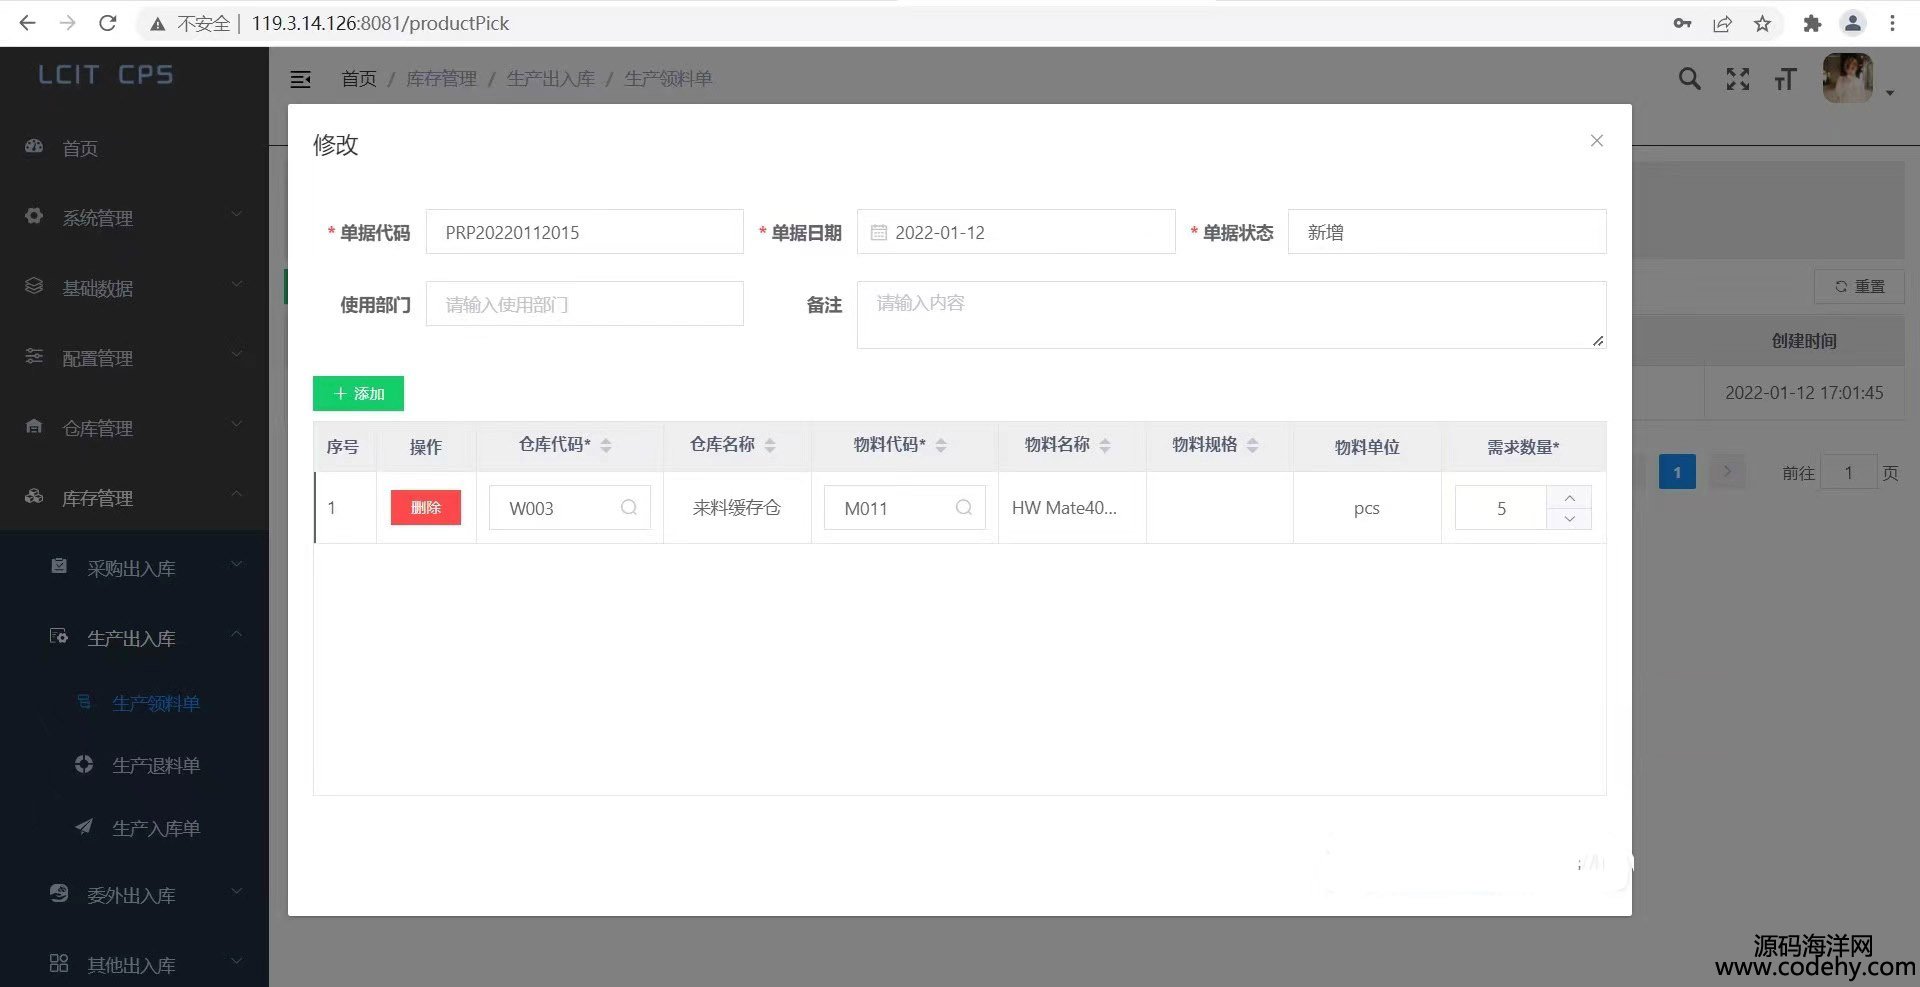Open the browser three-dot menu
Viewport: 1920px width, 987px height.
click(x=1892, y=23)
